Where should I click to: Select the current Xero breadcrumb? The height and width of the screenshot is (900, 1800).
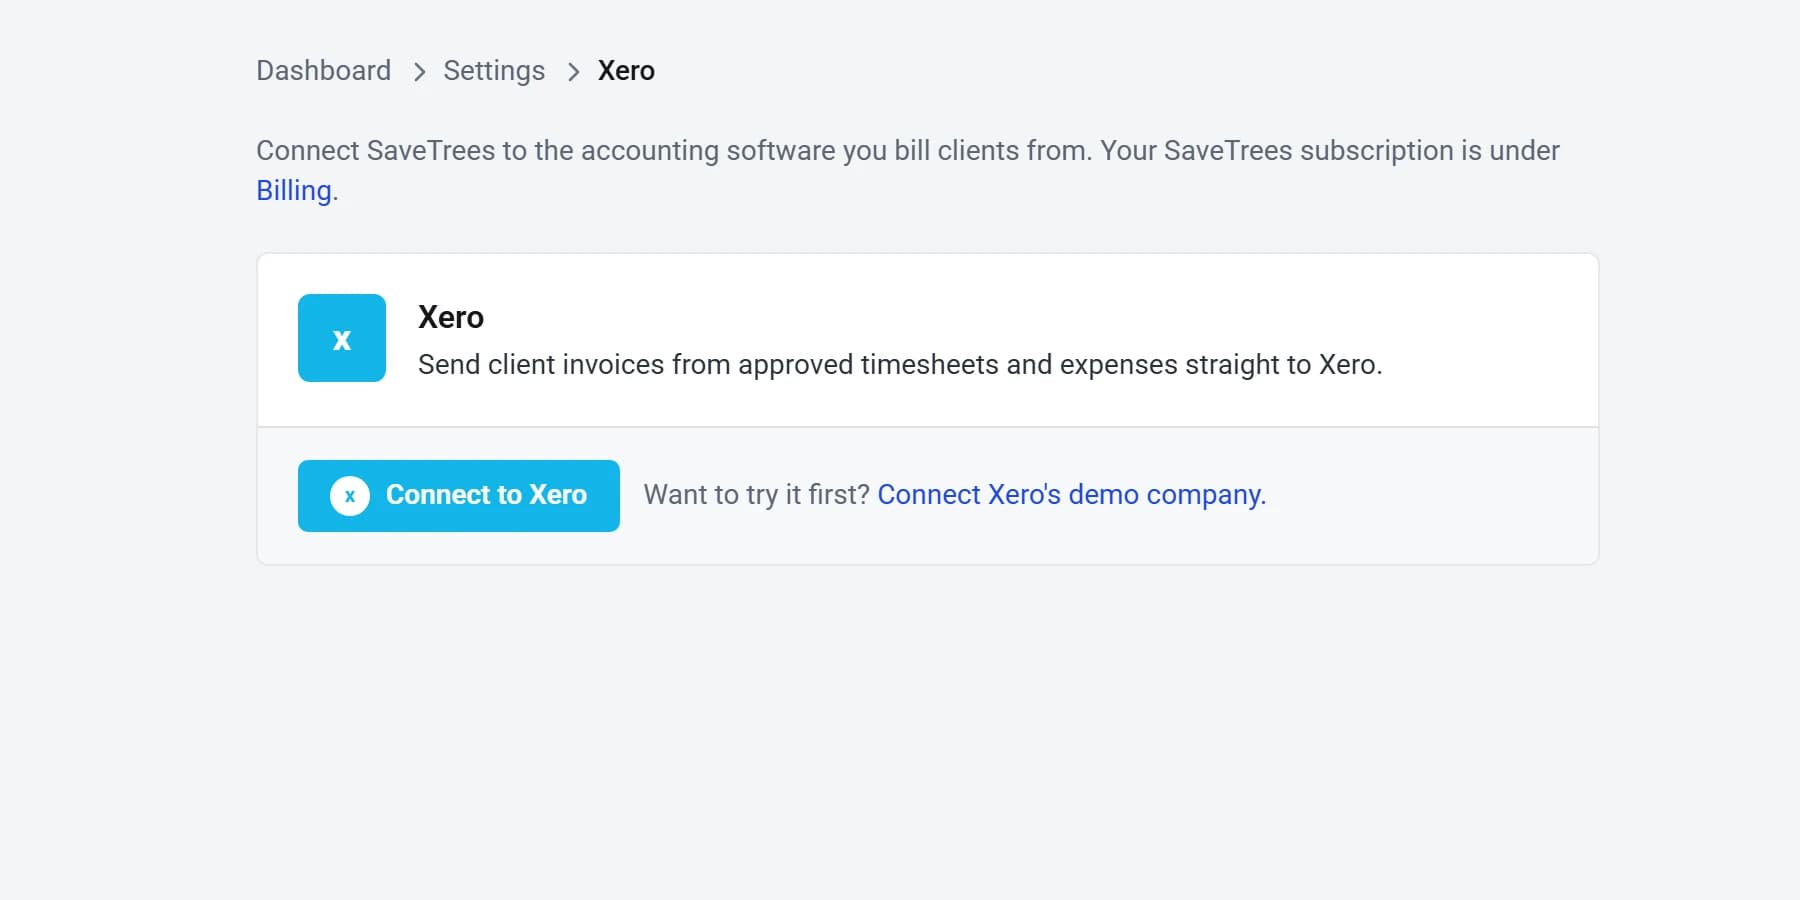[x=626, y=71]
